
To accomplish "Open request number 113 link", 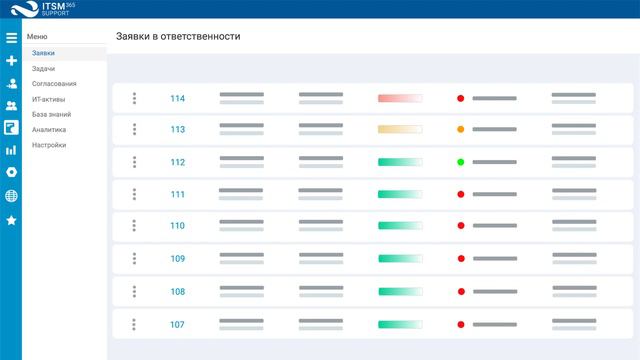I will pos(178,129).
